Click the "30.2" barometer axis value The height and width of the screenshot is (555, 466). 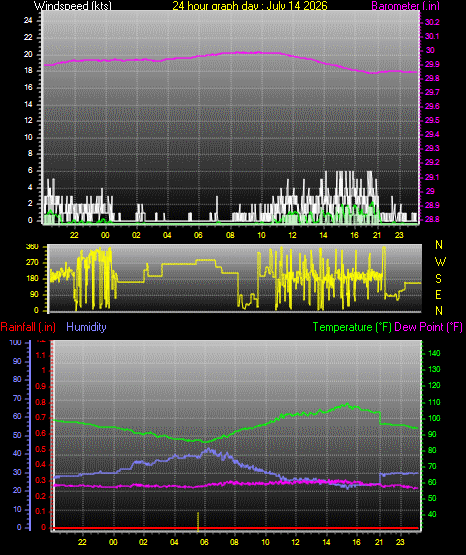tap(432, 22)
